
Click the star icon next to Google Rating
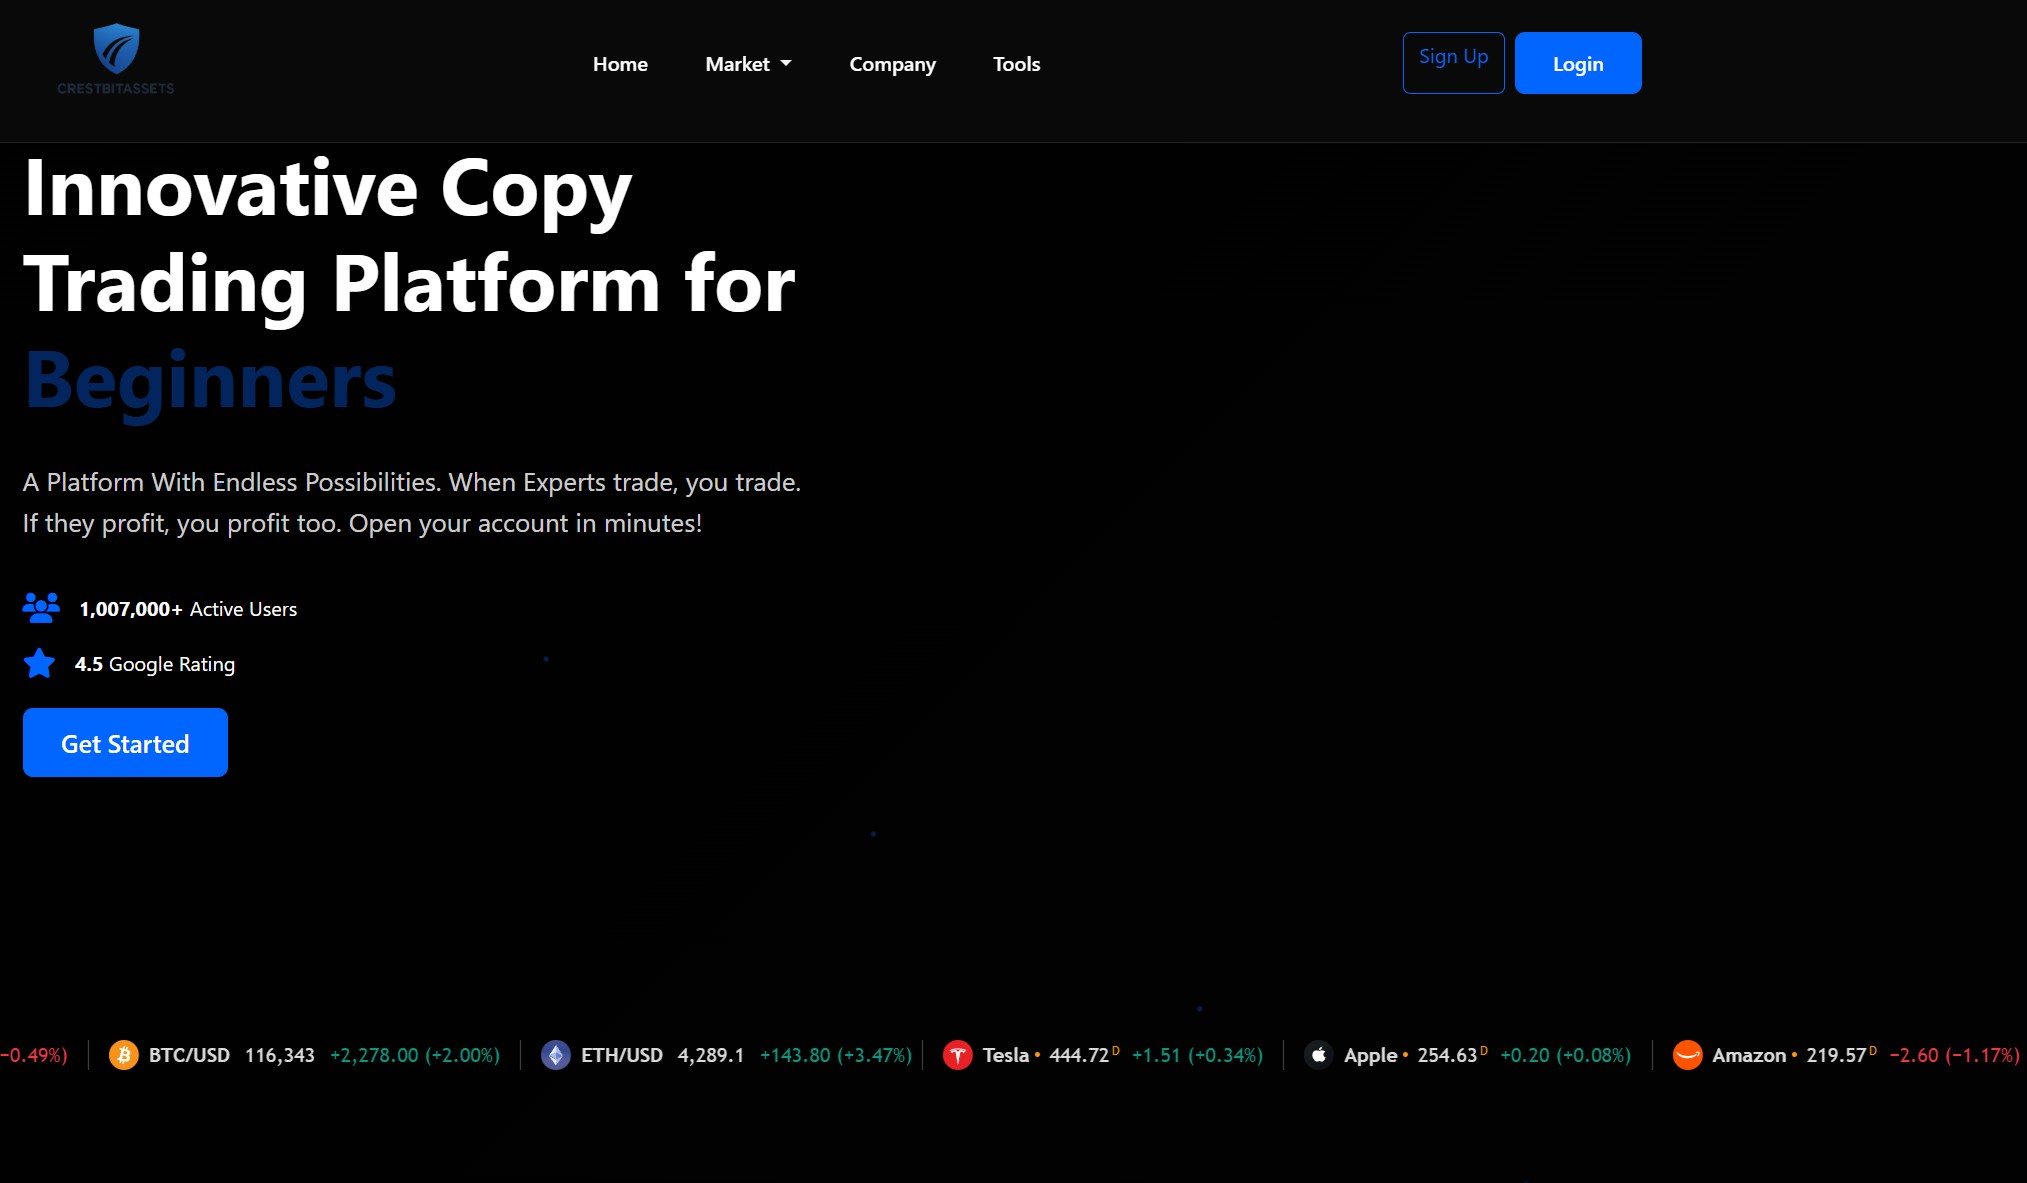[x=39, y=662]
